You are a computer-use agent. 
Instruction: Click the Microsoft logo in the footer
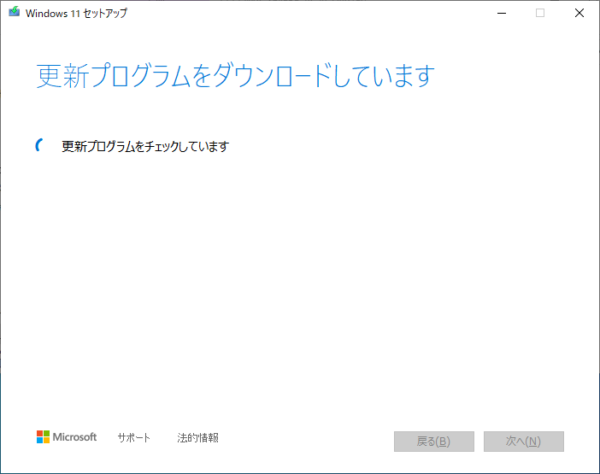point(67,437)
